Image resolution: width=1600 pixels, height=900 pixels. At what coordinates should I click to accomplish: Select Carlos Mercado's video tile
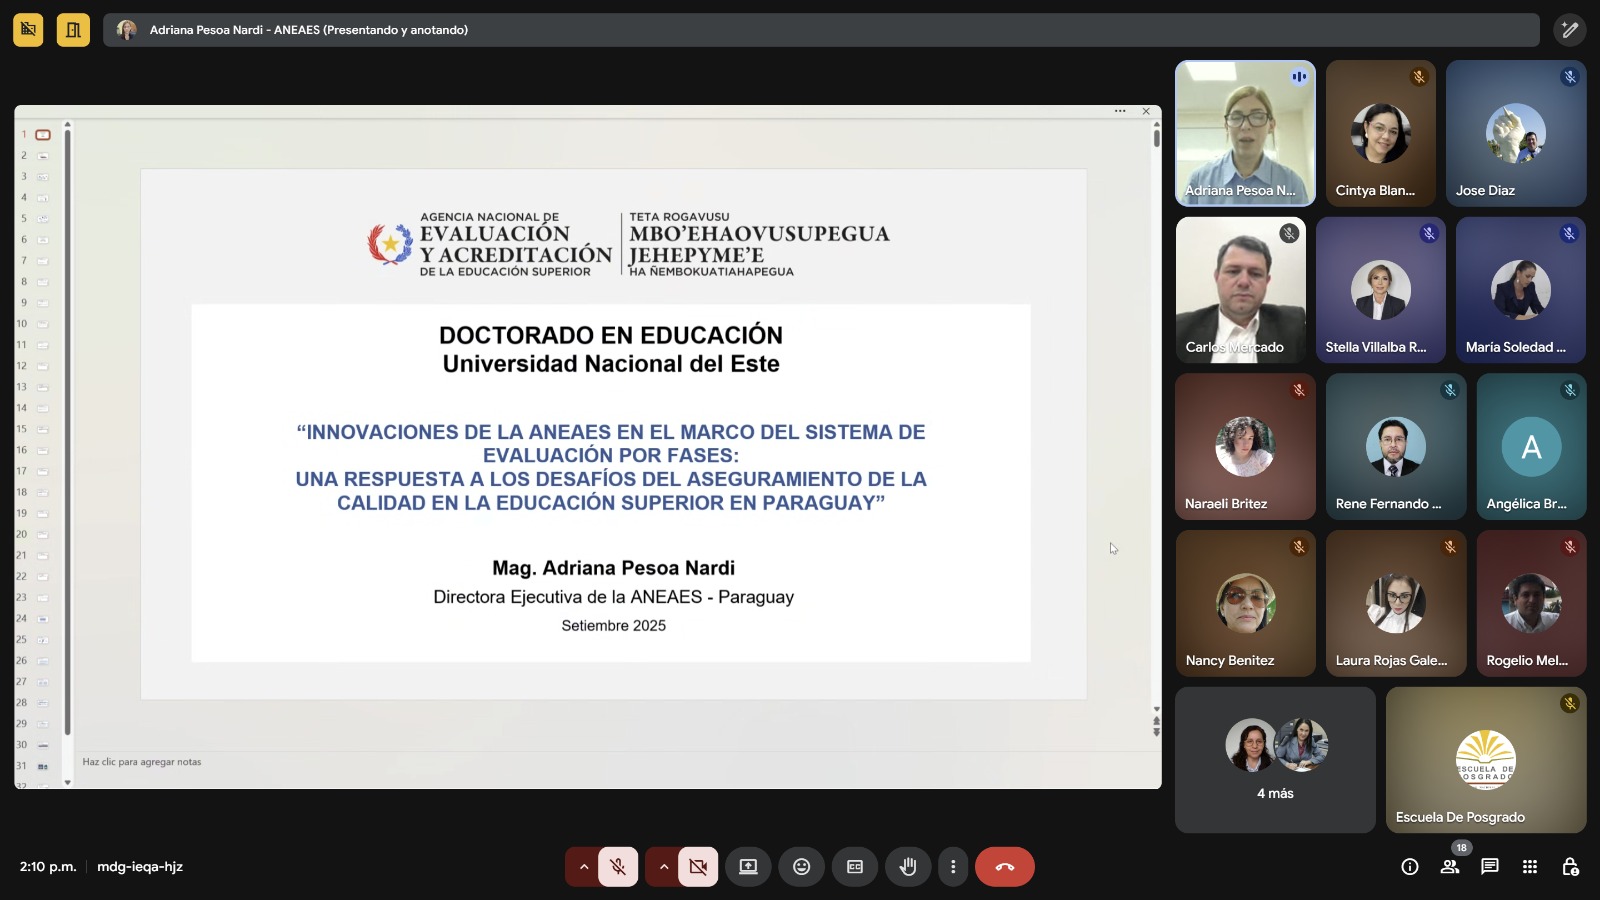[x=1240, y=290]
